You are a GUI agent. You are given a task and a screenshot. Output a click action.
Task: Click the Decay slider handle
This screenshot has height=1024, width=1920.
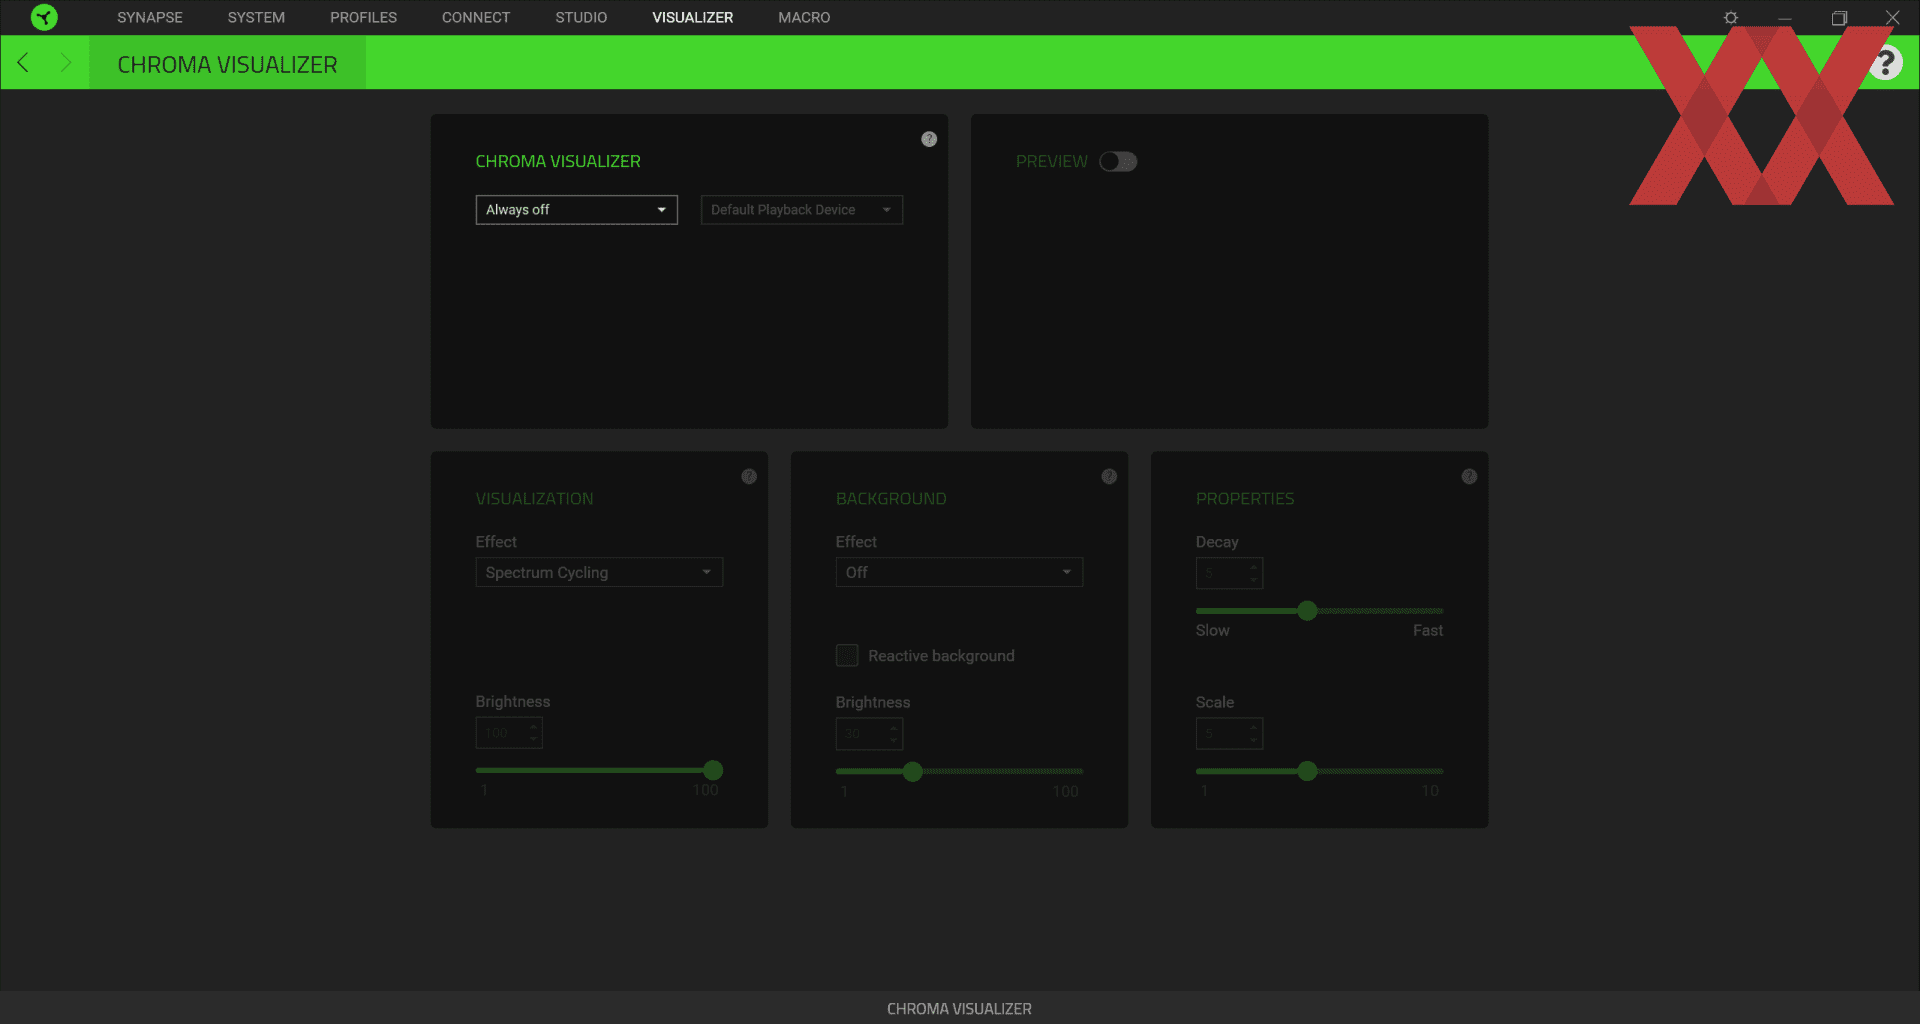click(1307, 611)
